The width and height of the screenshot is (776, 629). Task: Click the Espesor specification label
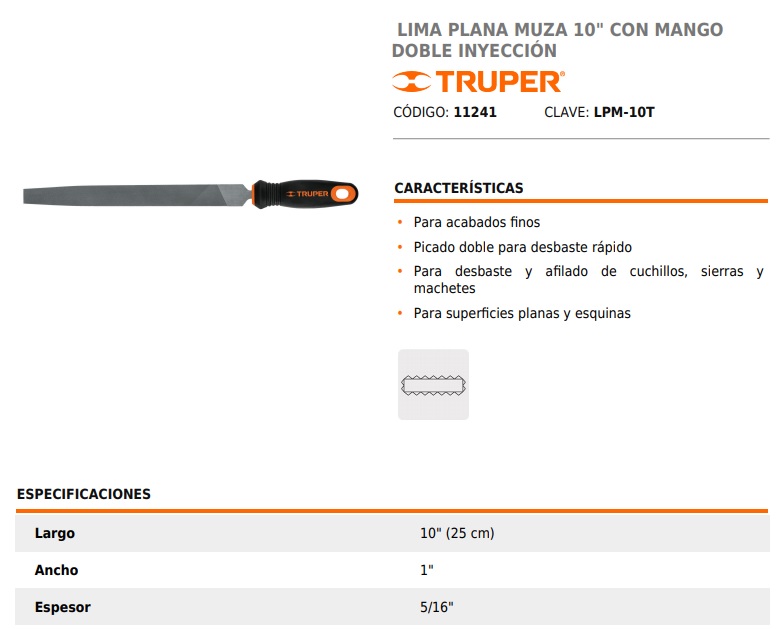(63, 607)
